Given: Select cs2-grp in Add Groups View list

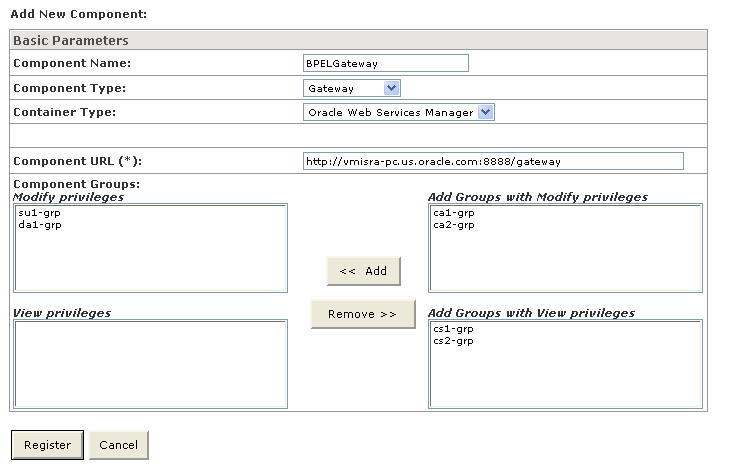Looking at the screenshot, I should coord(453,341).
